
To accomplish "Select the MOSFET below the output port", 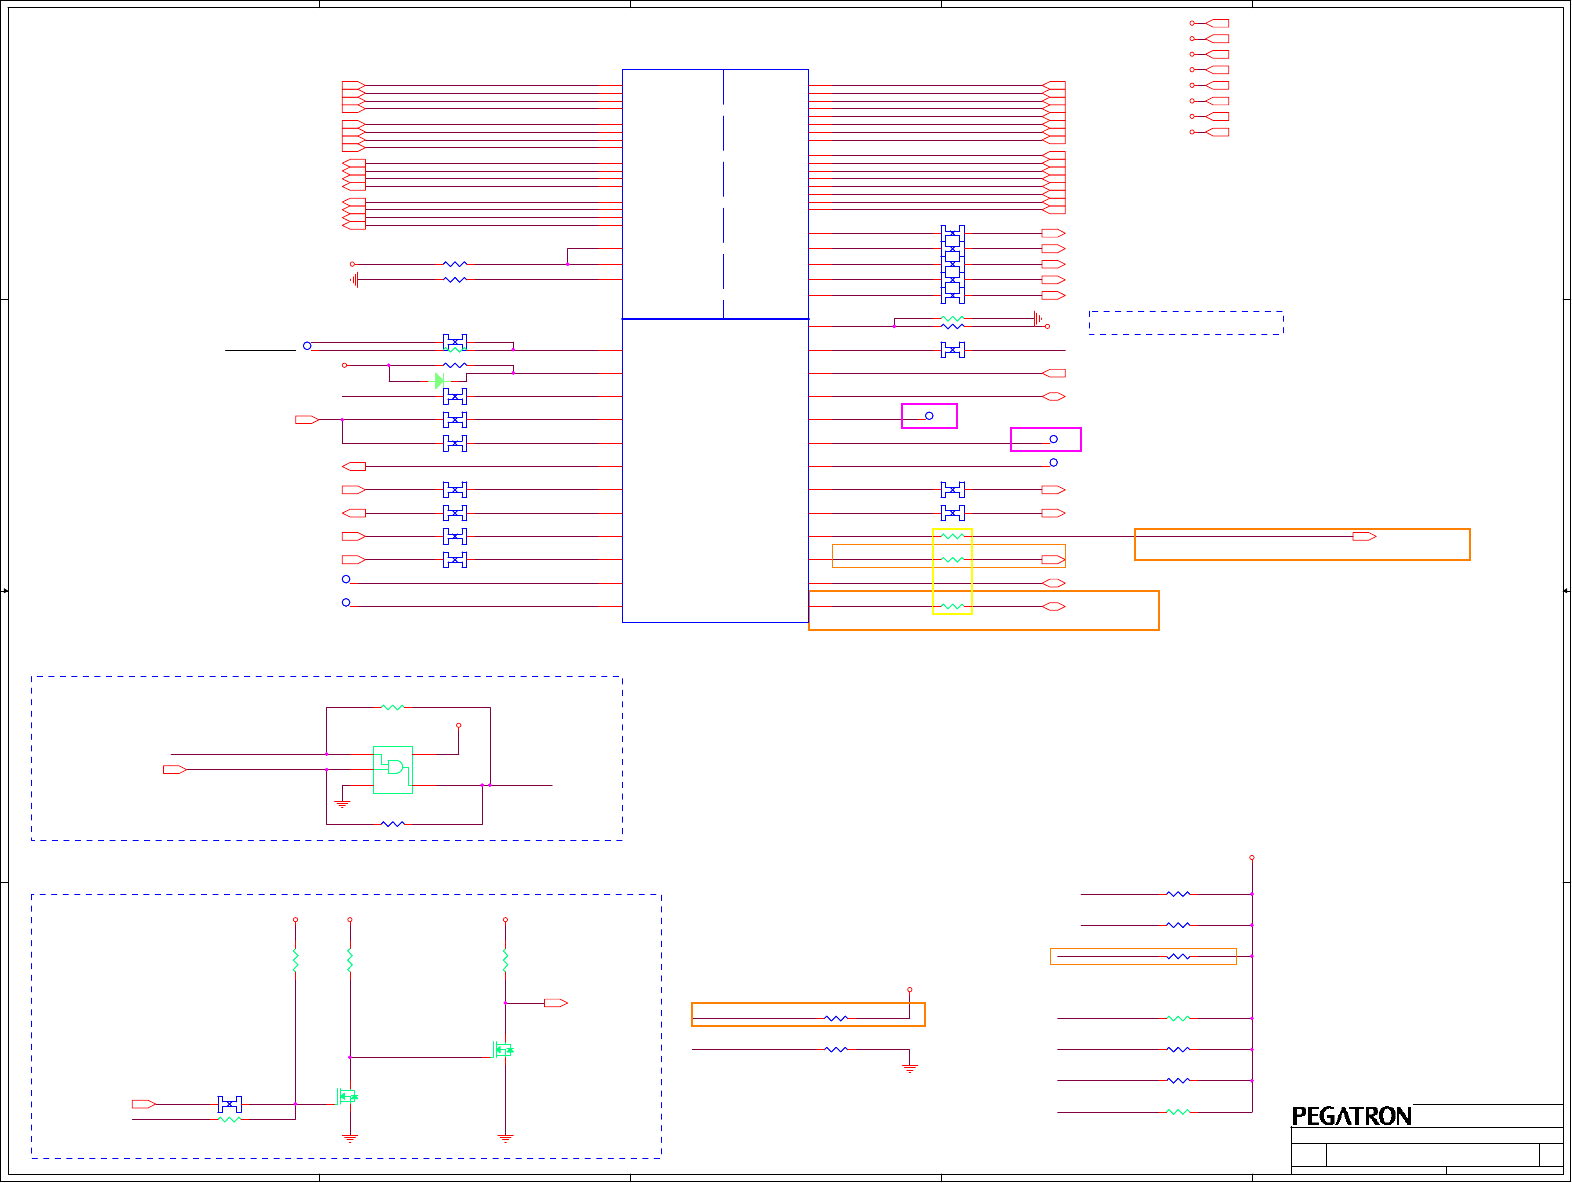I will (503, 1049).
